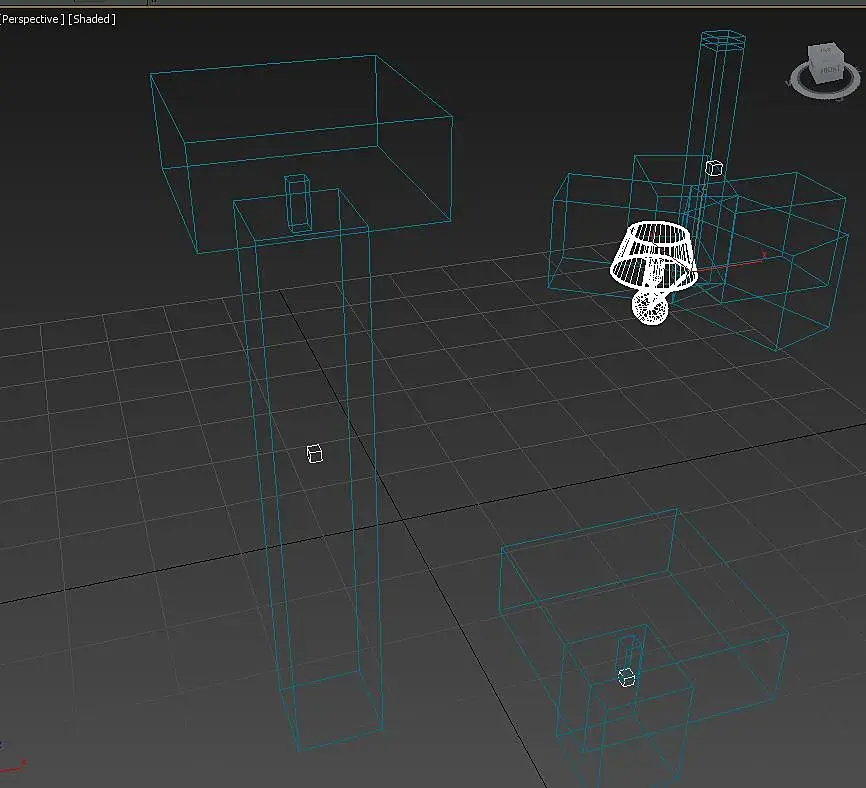Select small cyan box inside top-left block
This screenshot has height=788, width=866.
point(298,203)
